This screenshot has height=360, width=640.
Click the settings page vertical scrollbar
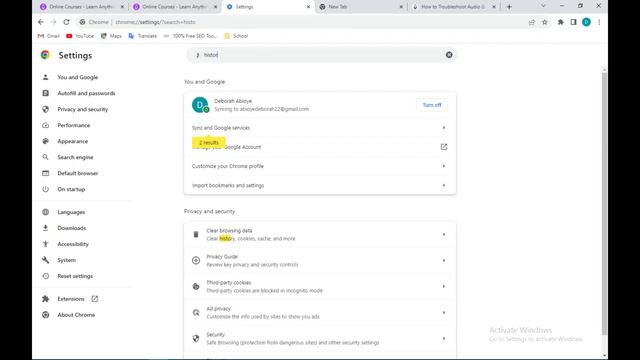[604, 203]
